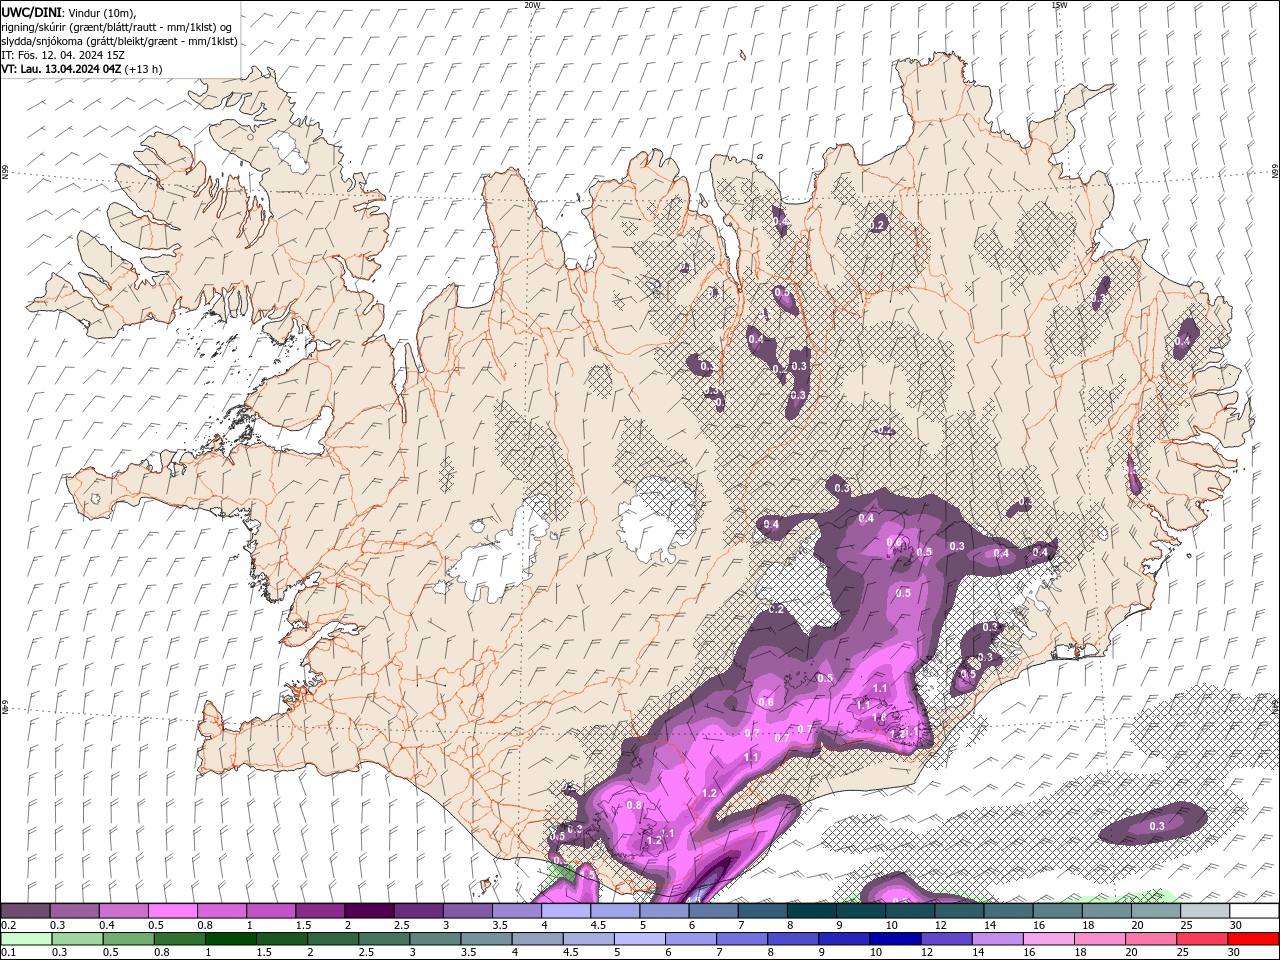The height and width of the screenshot is (960, 1280).
Task: Click the 0.8 value in southern snowfall band
Action: click(x=633, y=805)
